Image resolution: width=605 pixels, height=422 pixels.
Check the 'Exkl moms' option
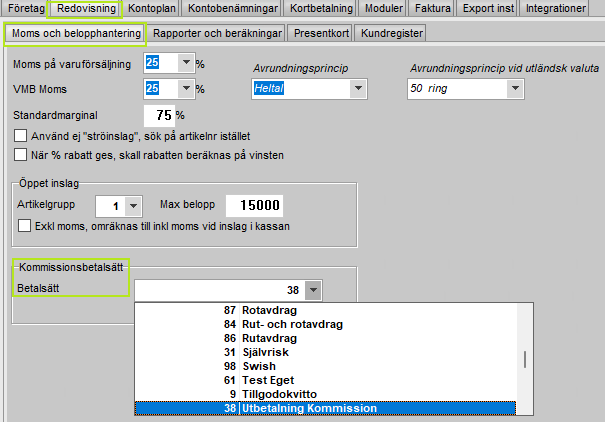click(x=26, y=227)
